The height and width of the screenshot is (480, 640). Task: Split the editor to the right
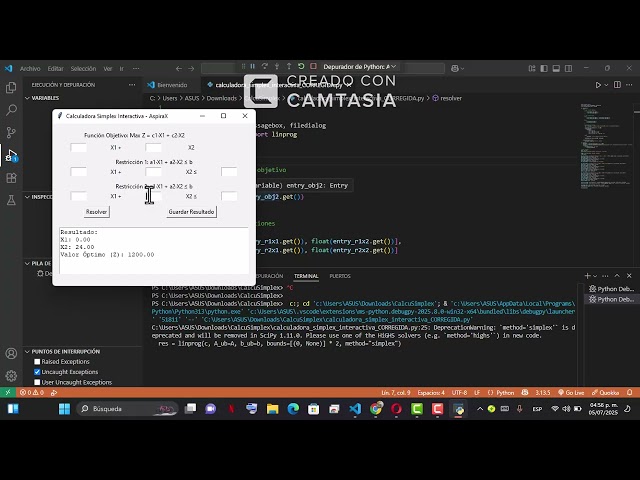(x=617, y=85)
